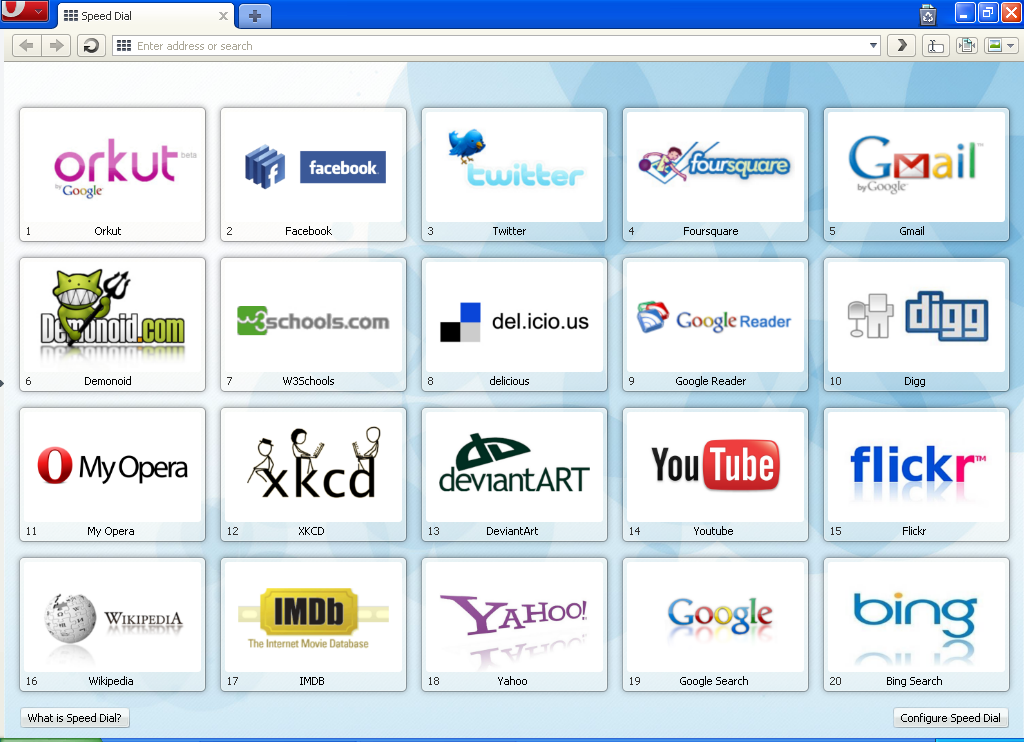This screenshot has height=742, width=1024.
Task: Open the DeviantArt speed dial thumbnail
Action: click(515, 475)
